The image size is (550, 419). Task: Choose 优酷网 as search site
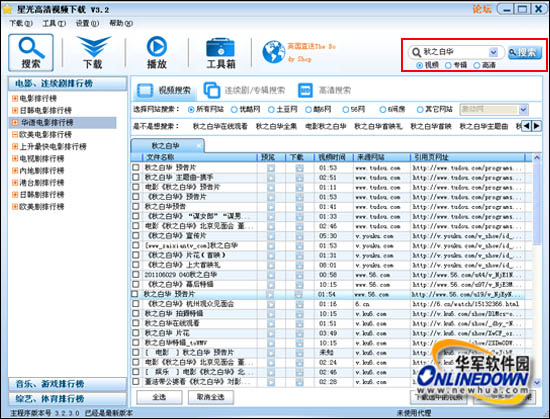[234, 110]
